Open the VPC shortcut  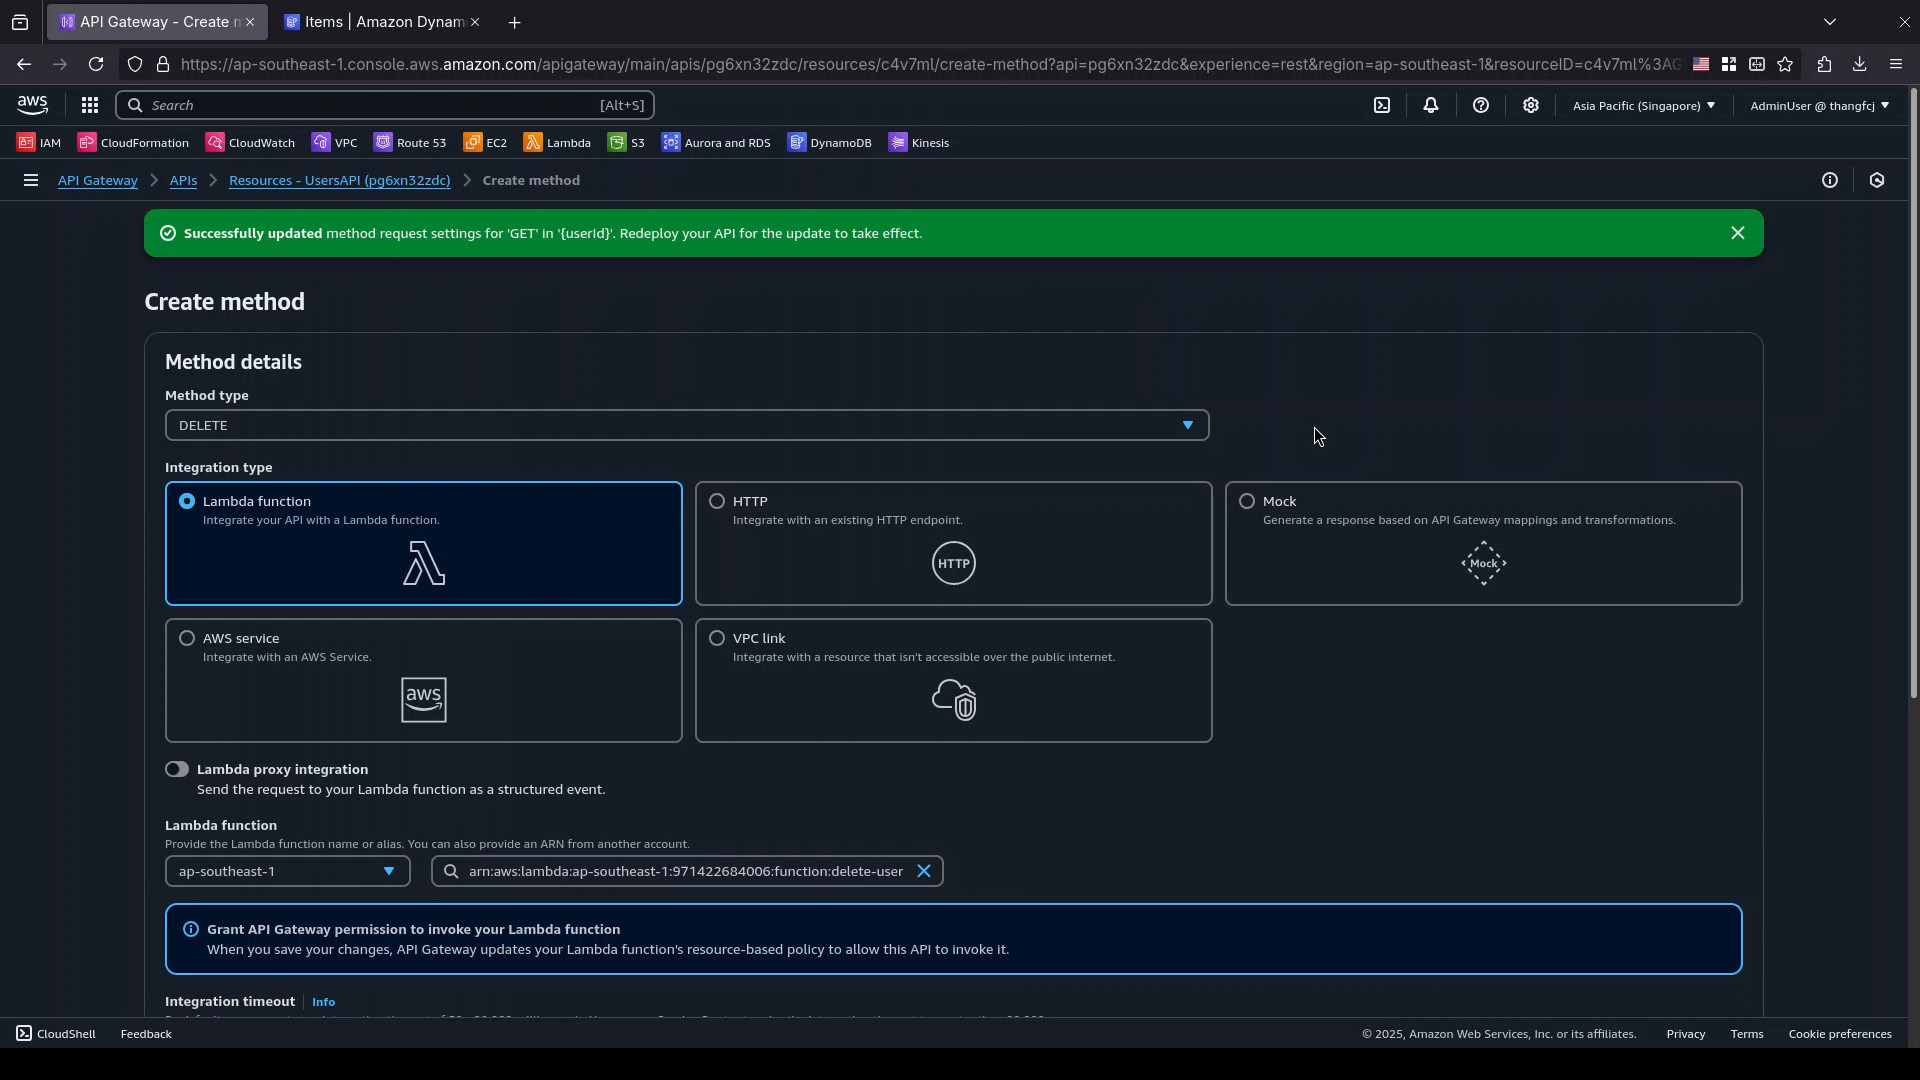click(334, 143)
